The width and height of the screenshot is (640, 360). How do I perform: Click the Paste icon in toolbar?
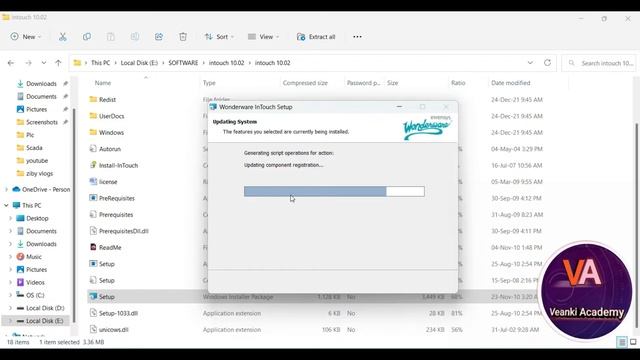(x=111, y=37)
